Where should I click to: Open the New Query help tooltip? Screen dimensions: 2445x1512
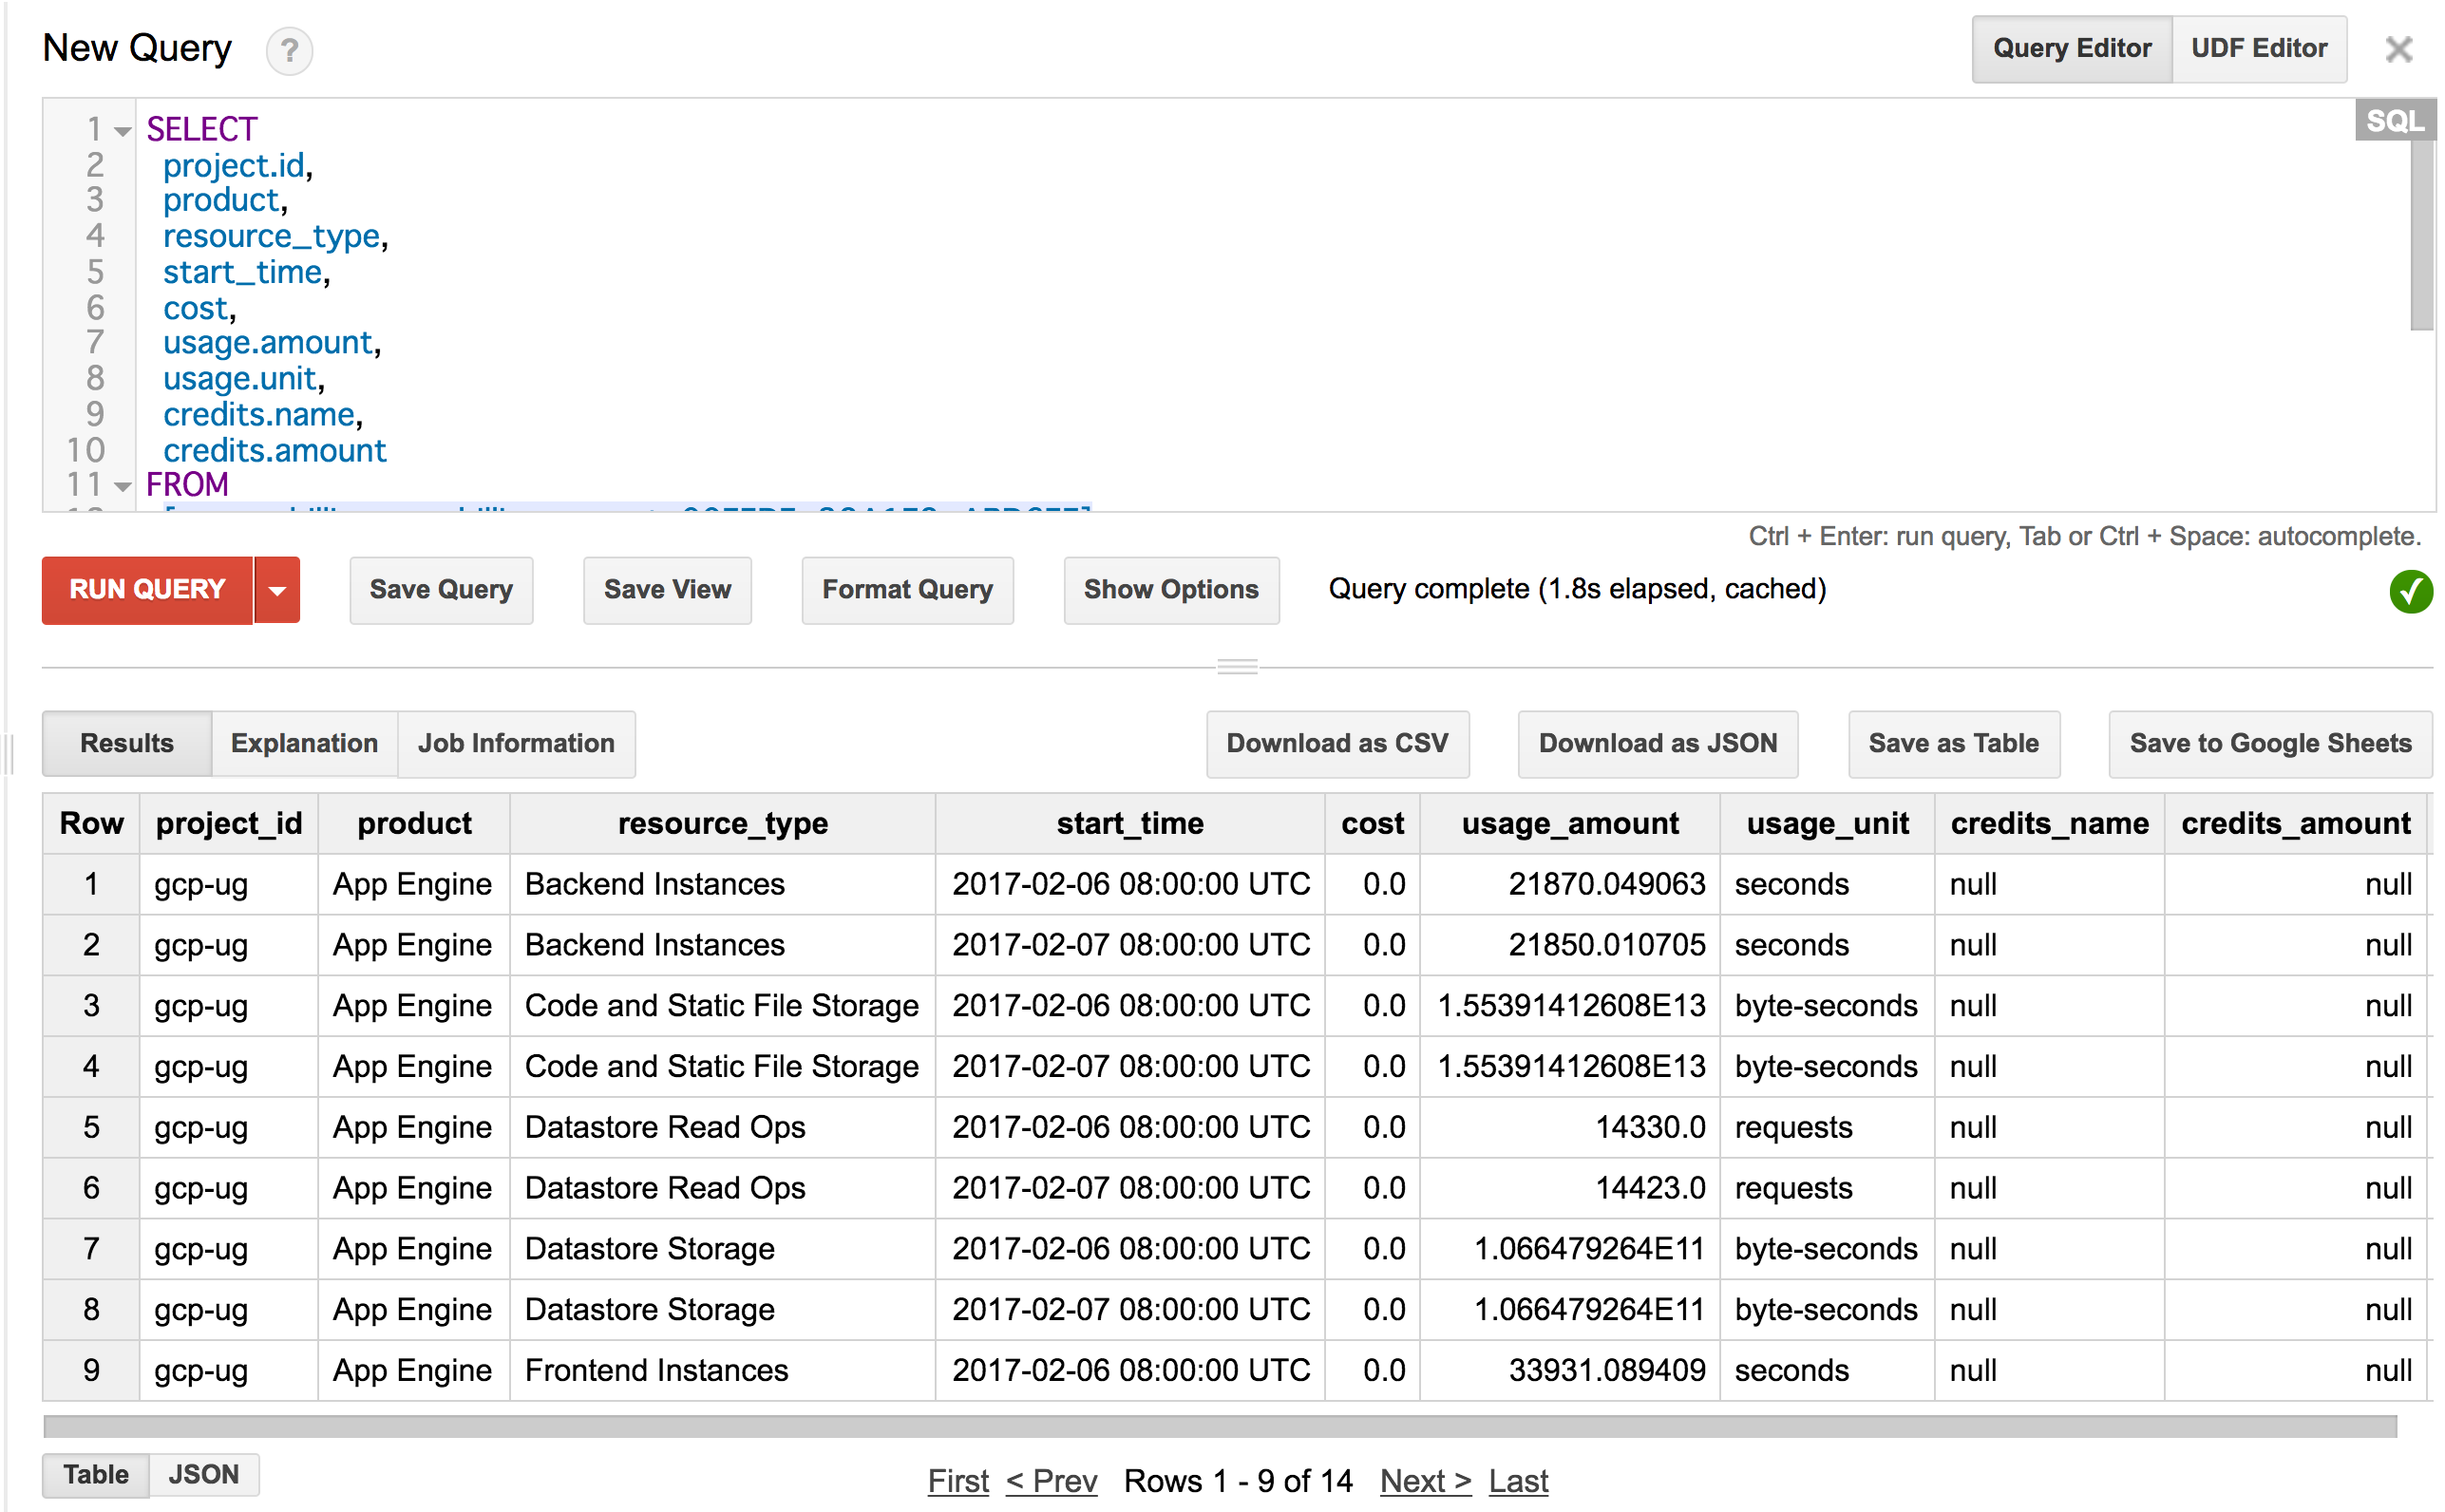pos(289,49)
